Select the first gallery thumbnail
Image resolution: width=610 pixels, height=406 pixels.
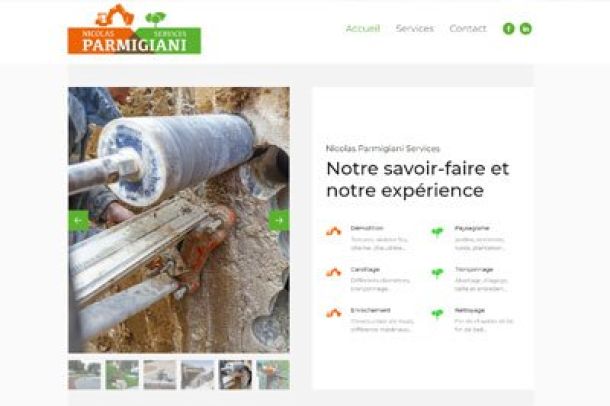[x=85, y=375]
